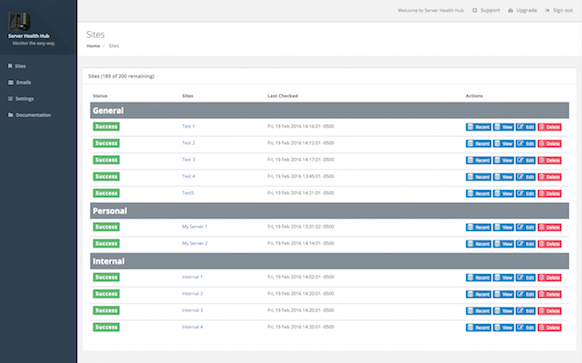582x363 pixels.
Task: Click View button for Internal 1
Action: click(503, 278)
